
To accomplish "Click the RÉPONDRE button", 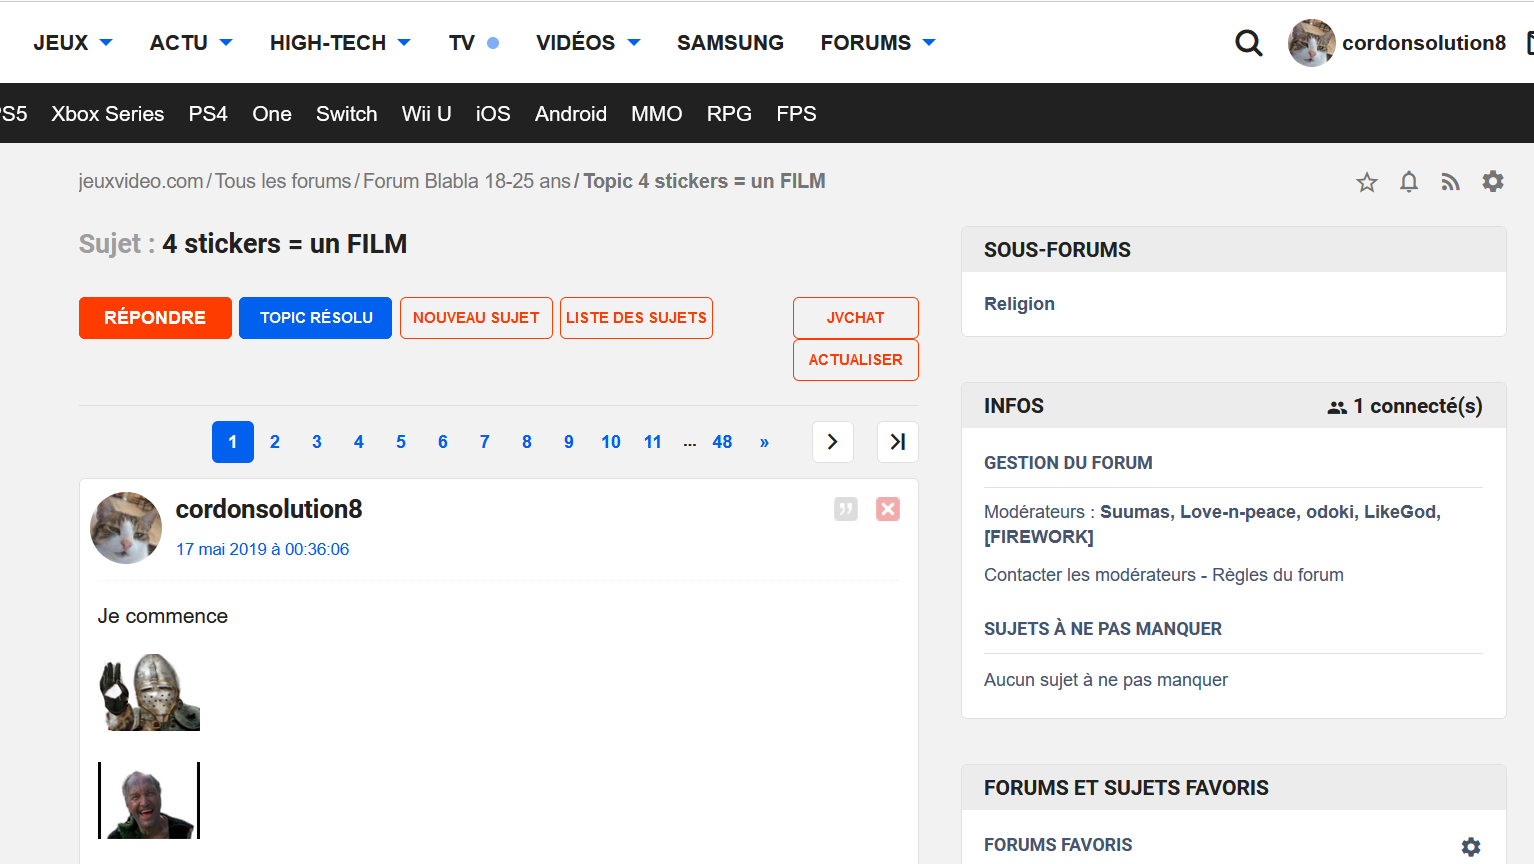I will coord(155,318).
